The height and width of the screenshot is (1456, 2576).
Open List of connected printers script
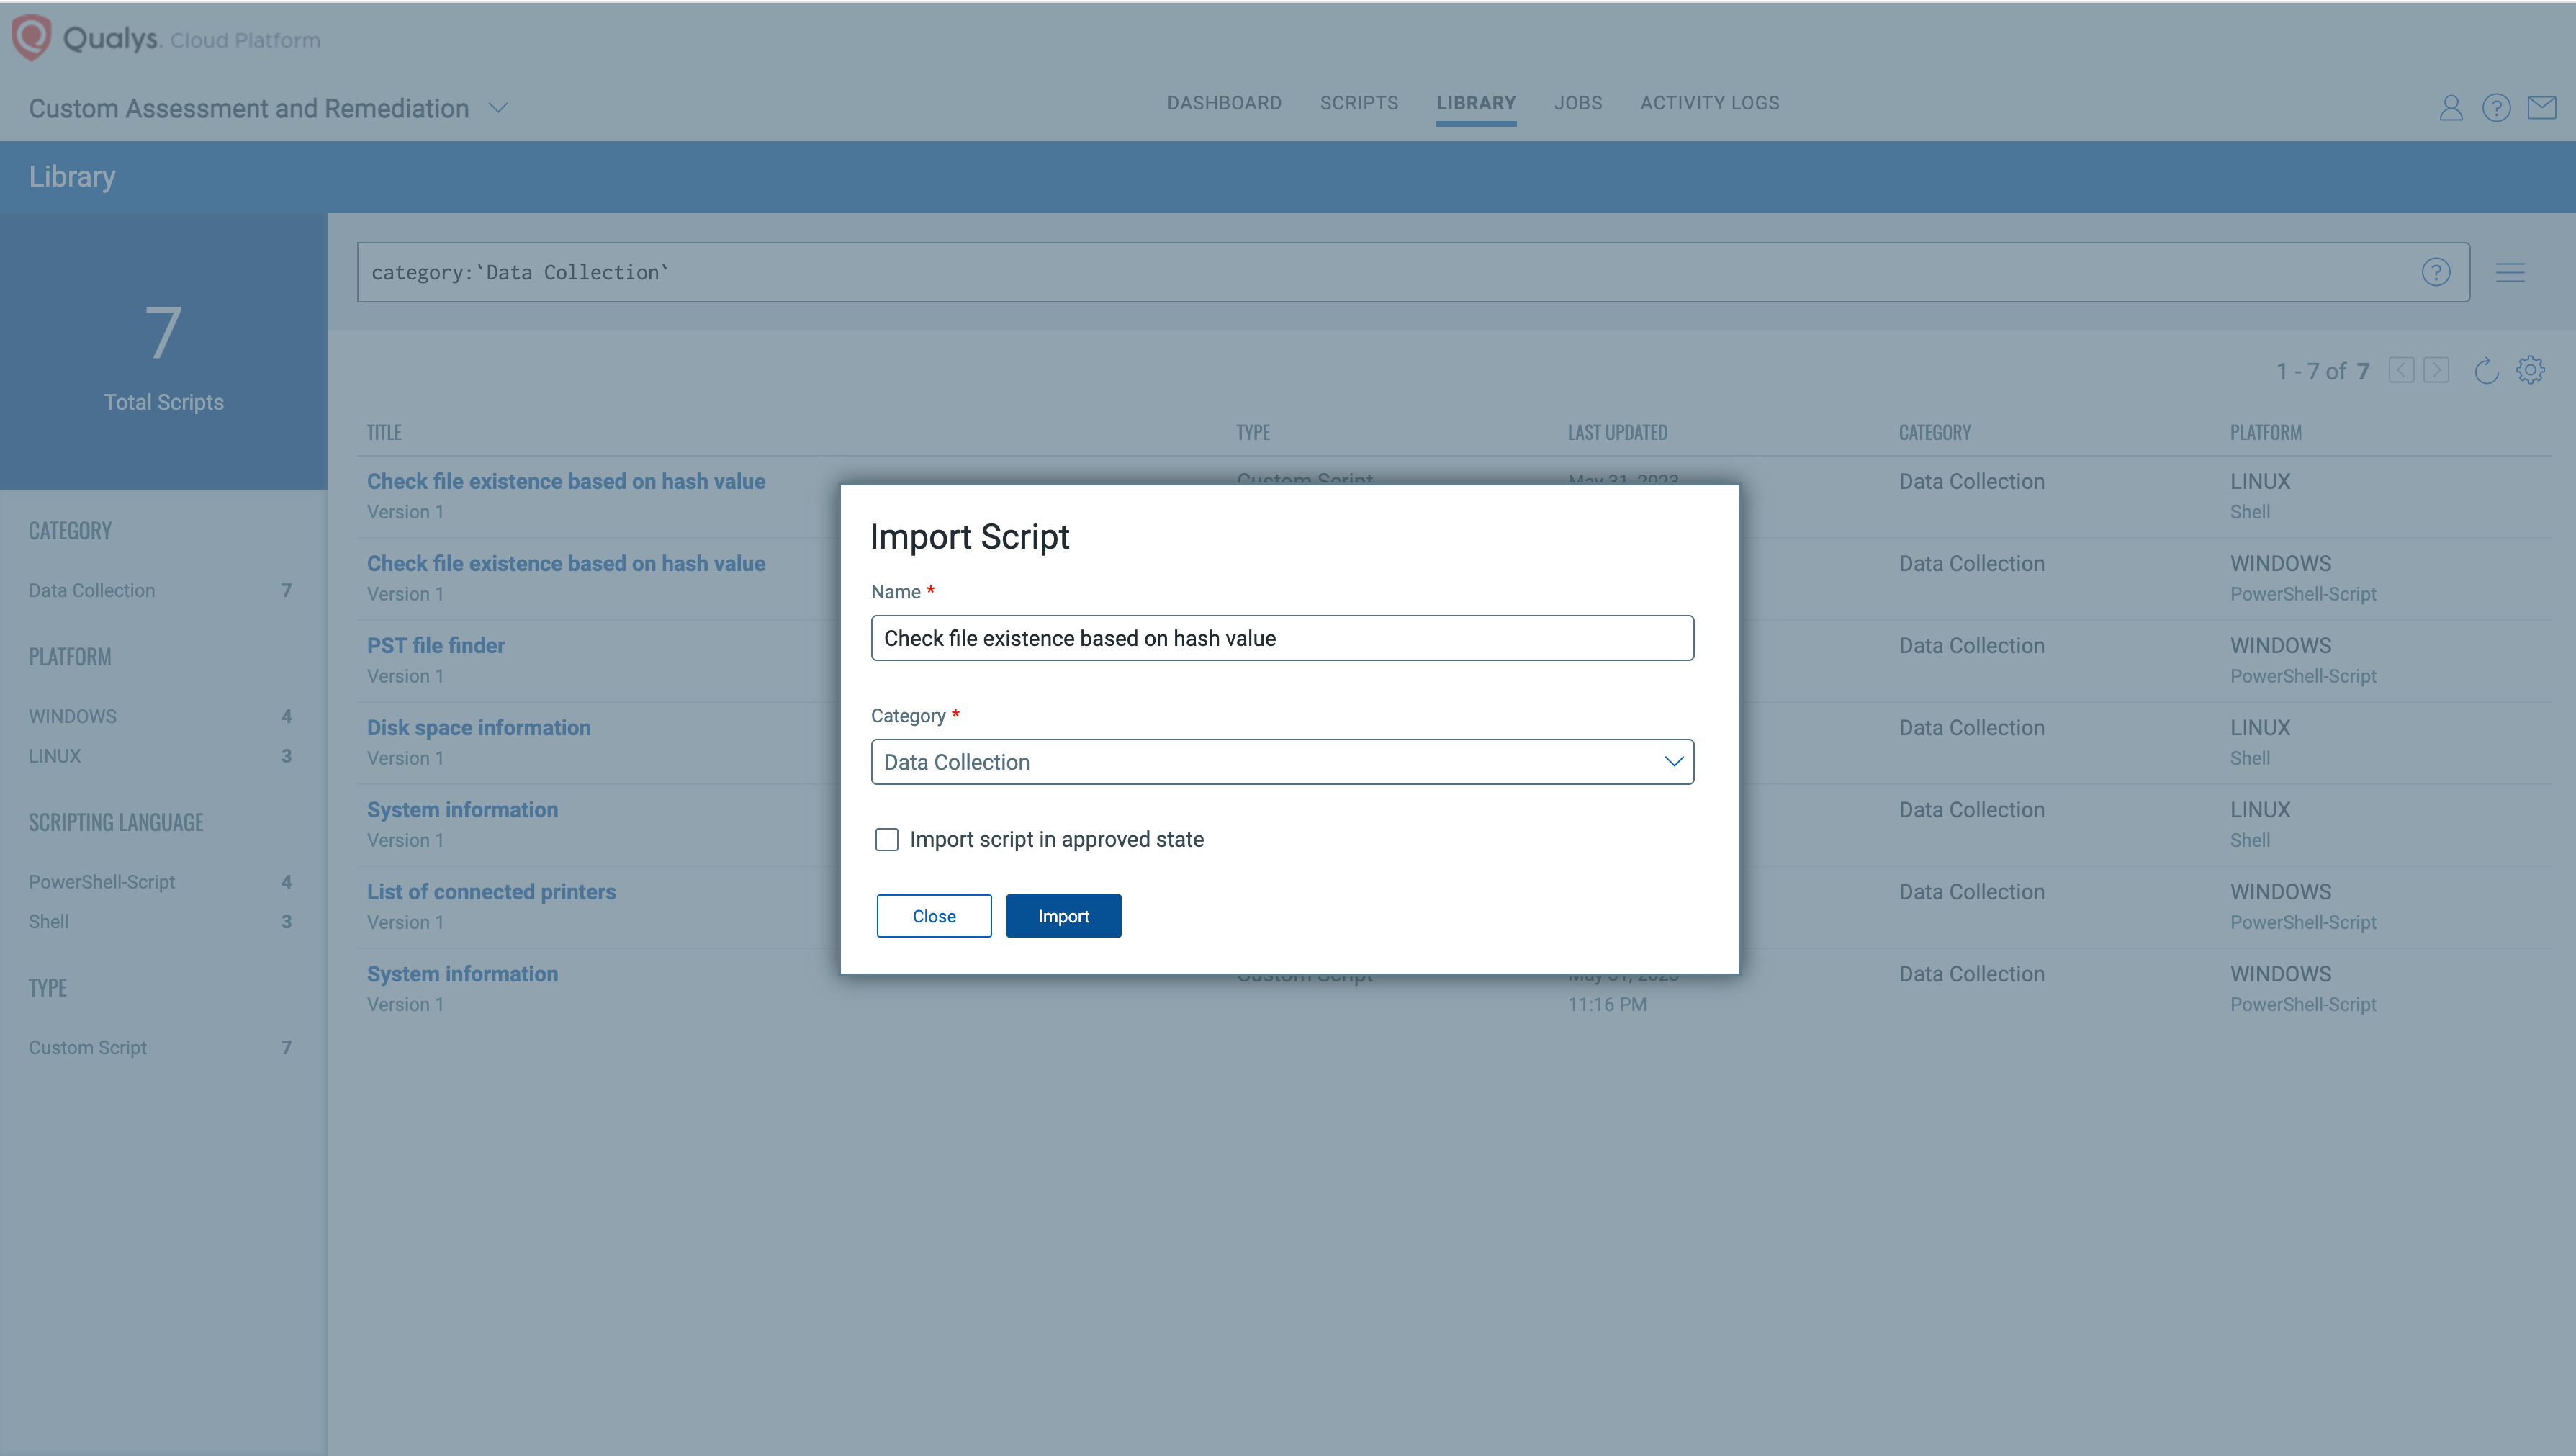[491, 891]
